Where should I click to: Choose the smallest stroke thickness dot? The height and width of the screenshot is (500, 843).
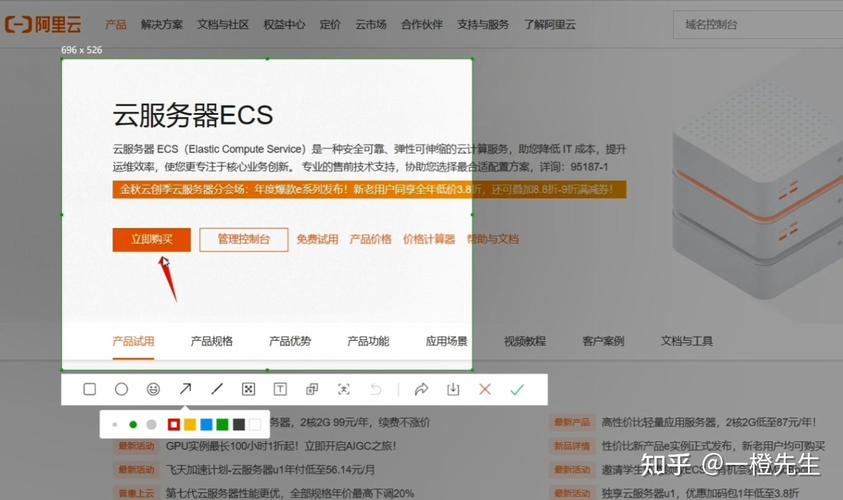[115, 425]
